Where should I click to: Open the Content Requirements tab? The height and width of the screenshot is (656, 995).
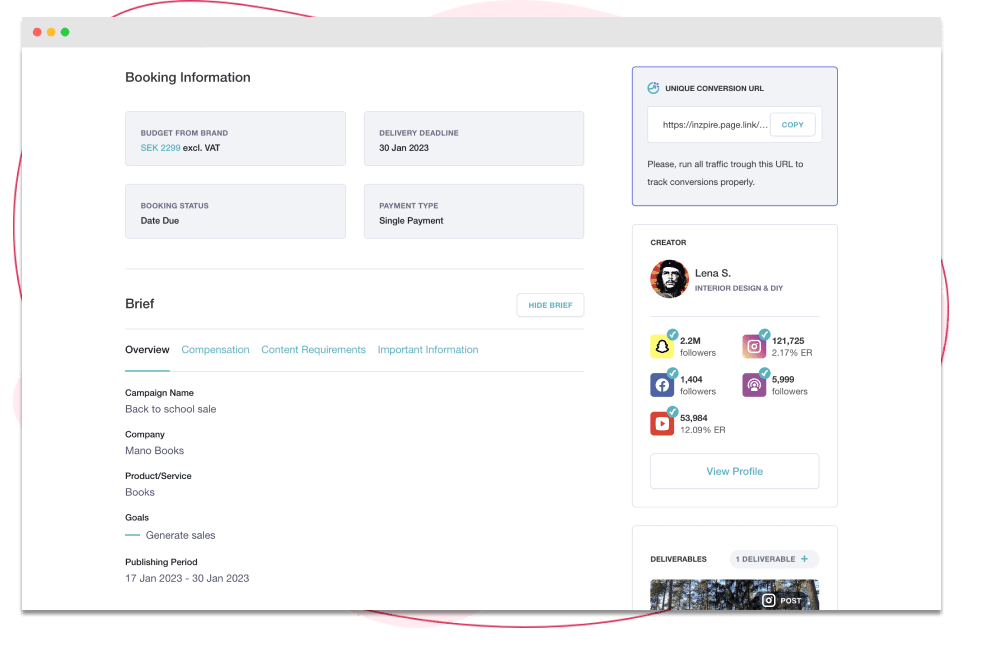313,350
